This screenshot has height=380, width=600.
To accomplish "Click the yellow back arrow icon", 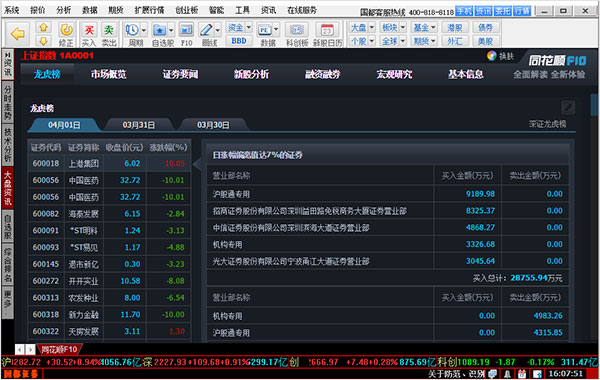I will coord(18,34).
